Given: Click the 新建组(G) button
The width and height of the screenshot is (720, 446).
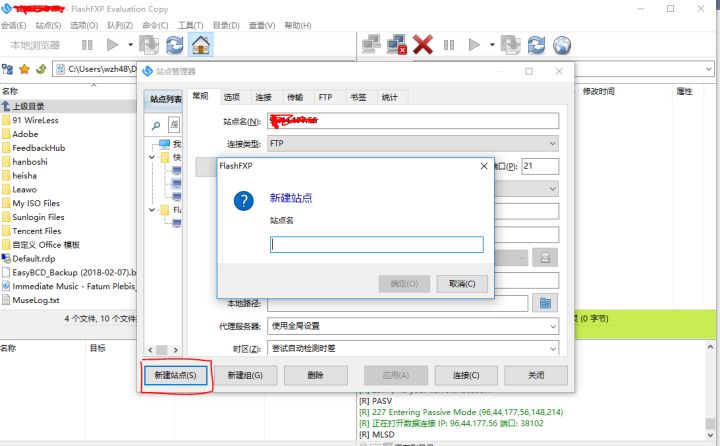Looking at the screenshot, I should (x=245, y=375).
